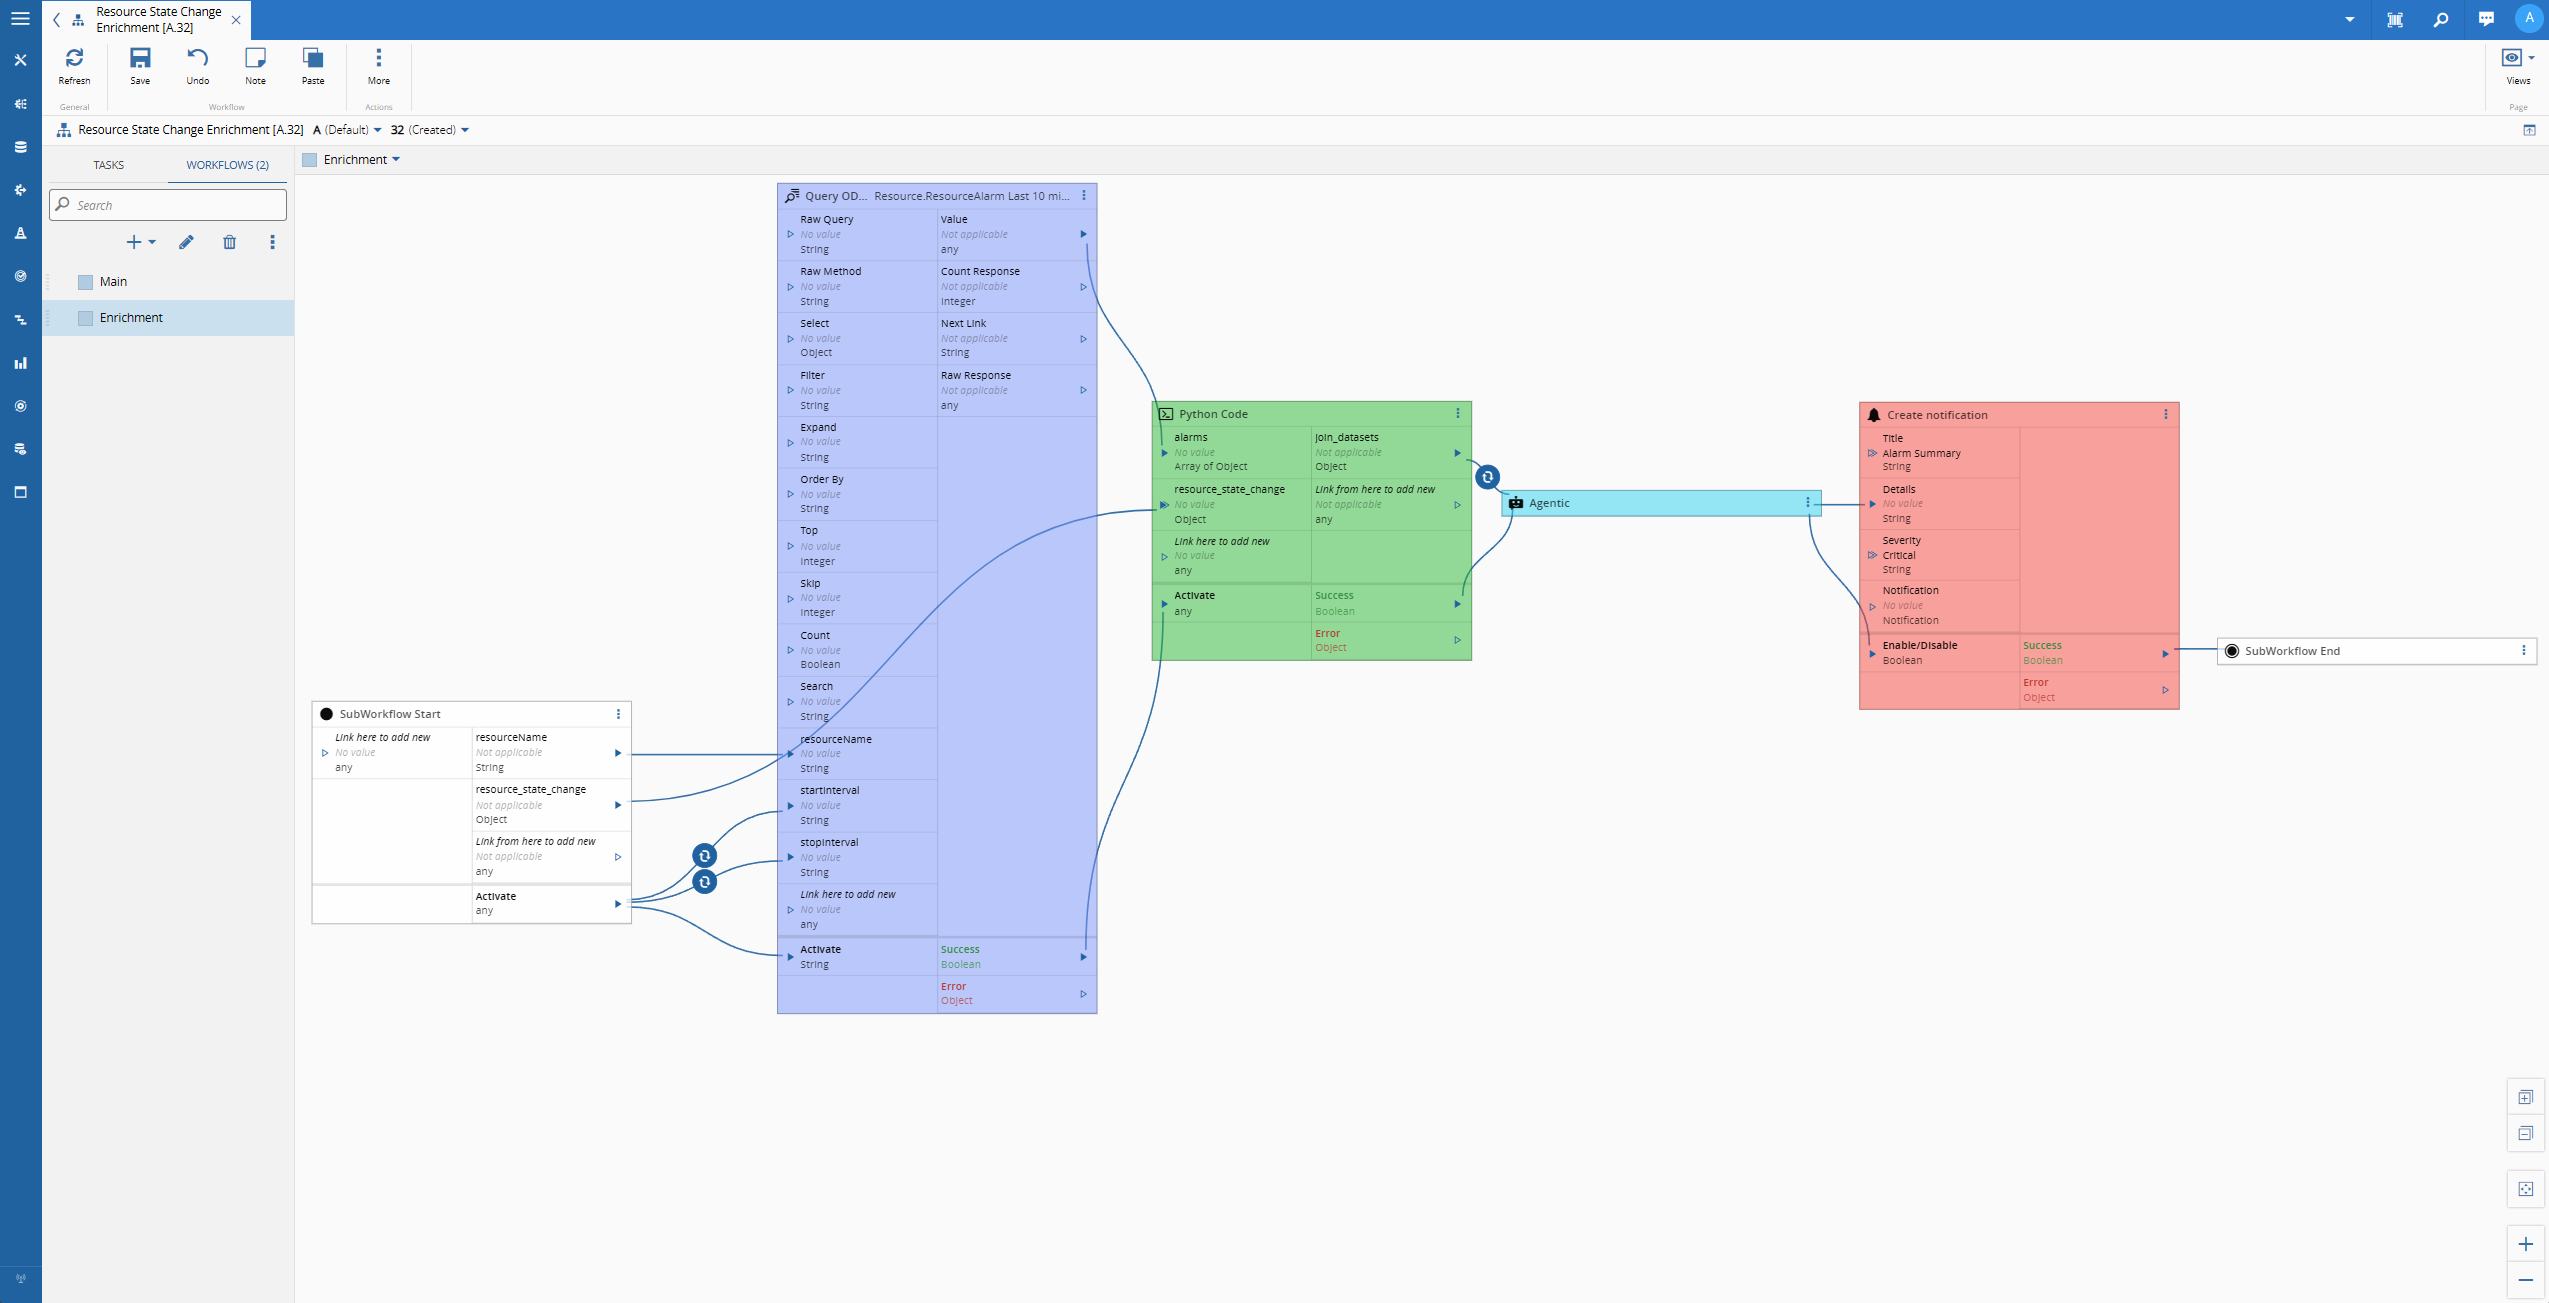Viewport: 2549px width, 1303px height.
Task: Open the hamburger menu top-left
Action: 20,18
